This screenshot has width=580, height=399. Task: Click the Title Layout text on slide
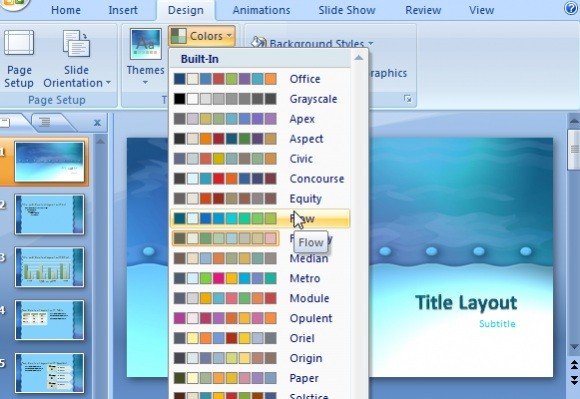(x=466, y=303)
